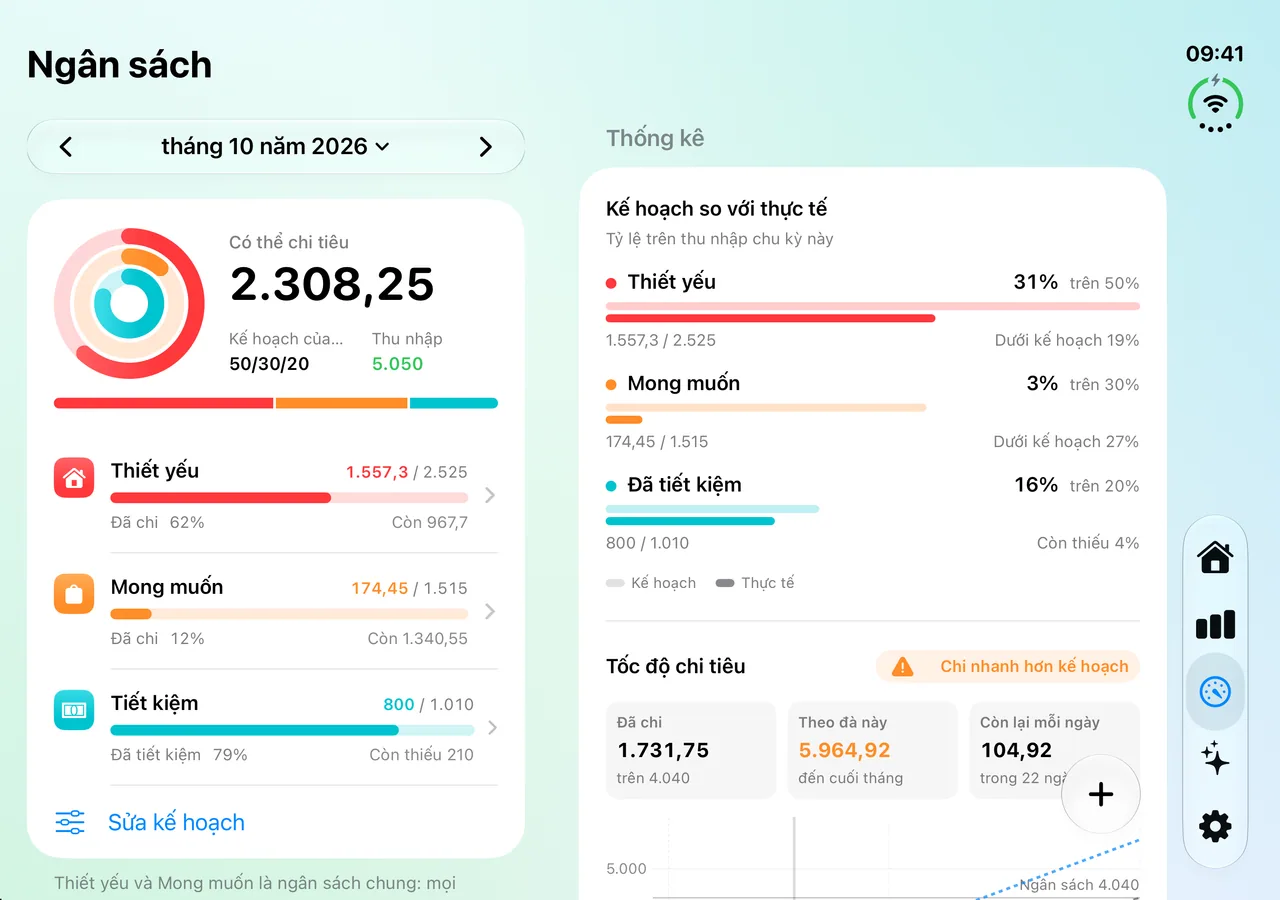Tap the Thiết yếu row in Kế hoạch so với thực tế
This screenshot has height=900, width=1280.
[x=873, y=310]
